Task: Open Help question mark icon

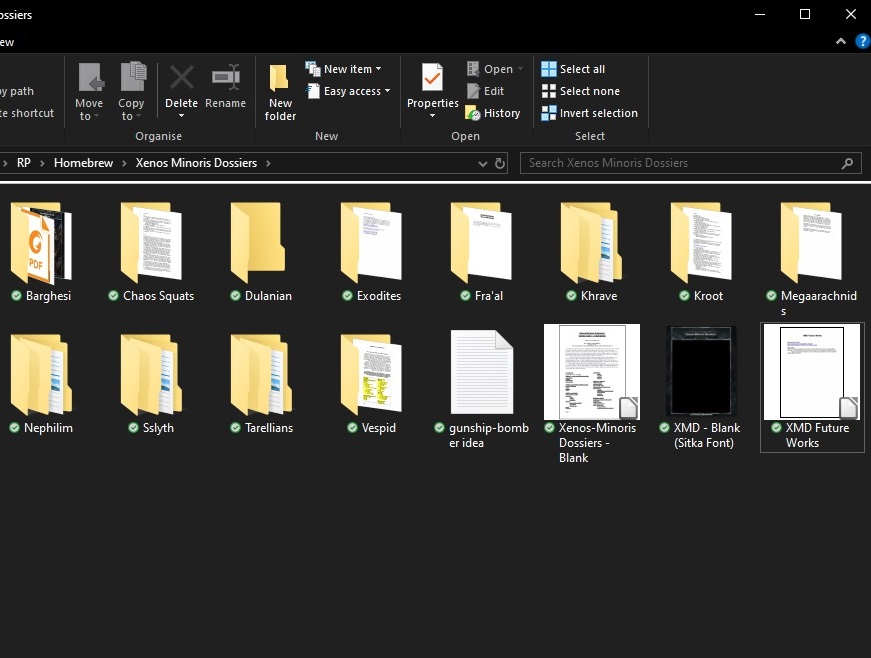Action: pos(862,41)
